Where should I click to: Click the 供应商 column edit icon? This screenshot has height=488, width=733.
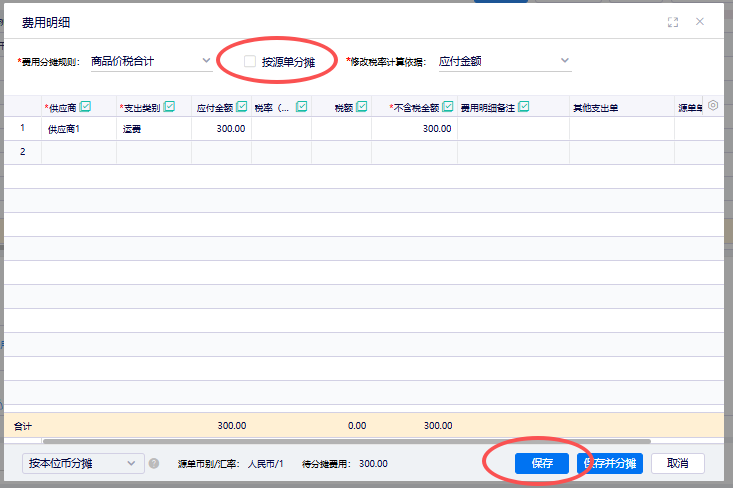pos(85,107)
